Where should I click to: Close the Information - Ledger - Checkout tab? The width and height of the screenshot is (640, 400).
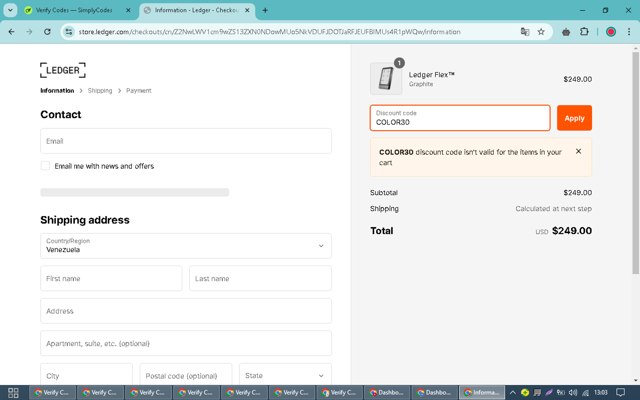(x=247, y=10)
